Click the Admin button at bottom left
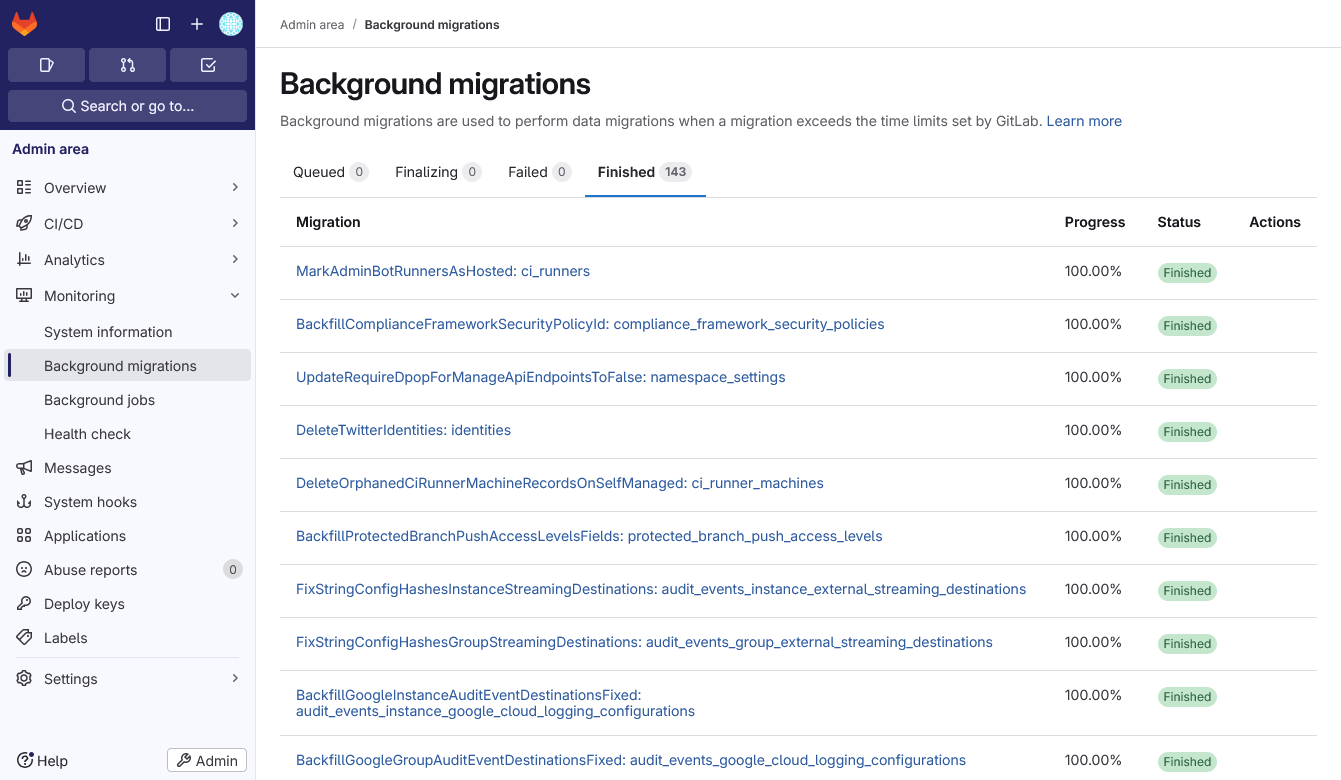This screenshot has height=780, width=1341. [206, 760]
